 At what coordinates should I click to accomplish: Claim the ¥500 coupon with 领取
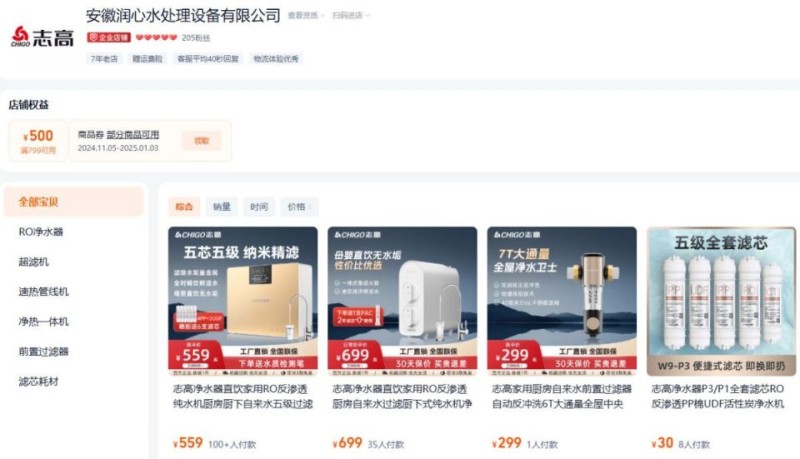(202, 141)
